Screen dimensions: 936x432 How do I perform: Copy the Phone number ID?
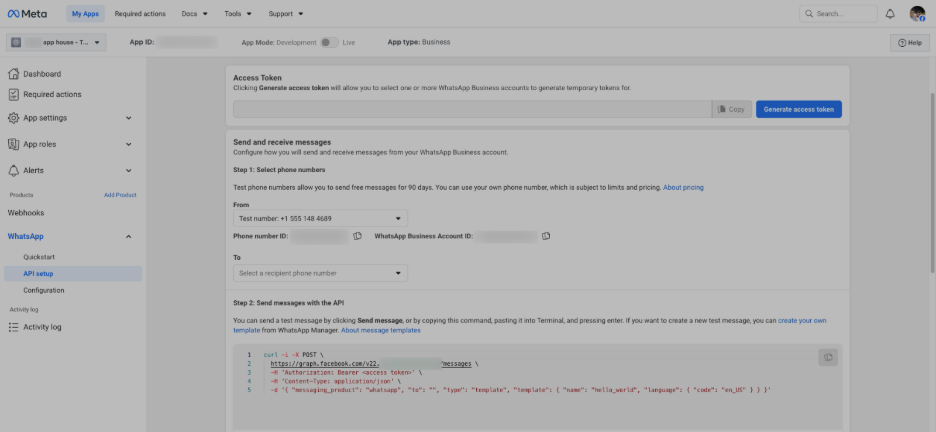click(x=358, y=236)
